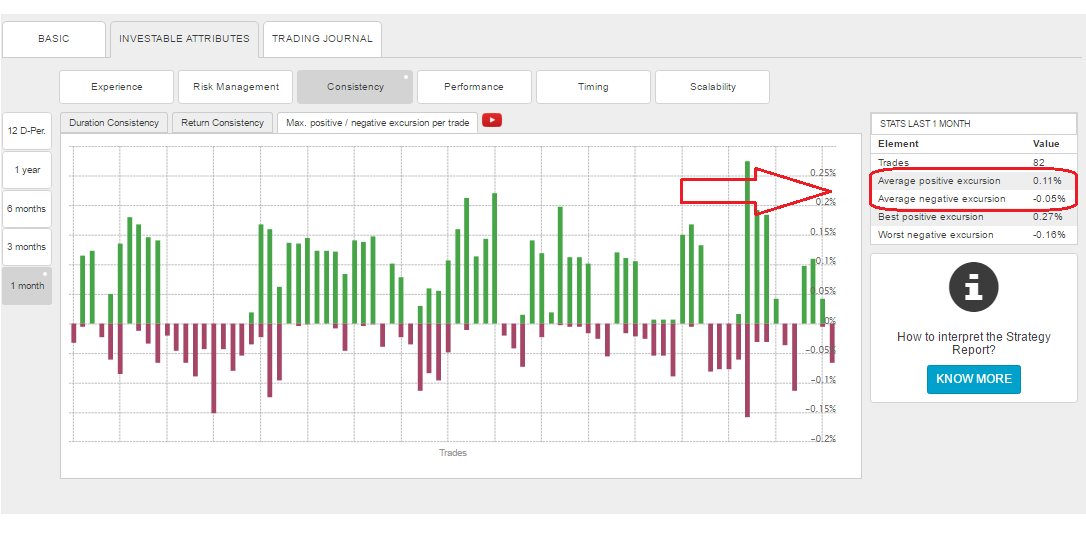Switch period to 3 months
The height and width of the screenshot is (540, 1086).
point(27,247)
